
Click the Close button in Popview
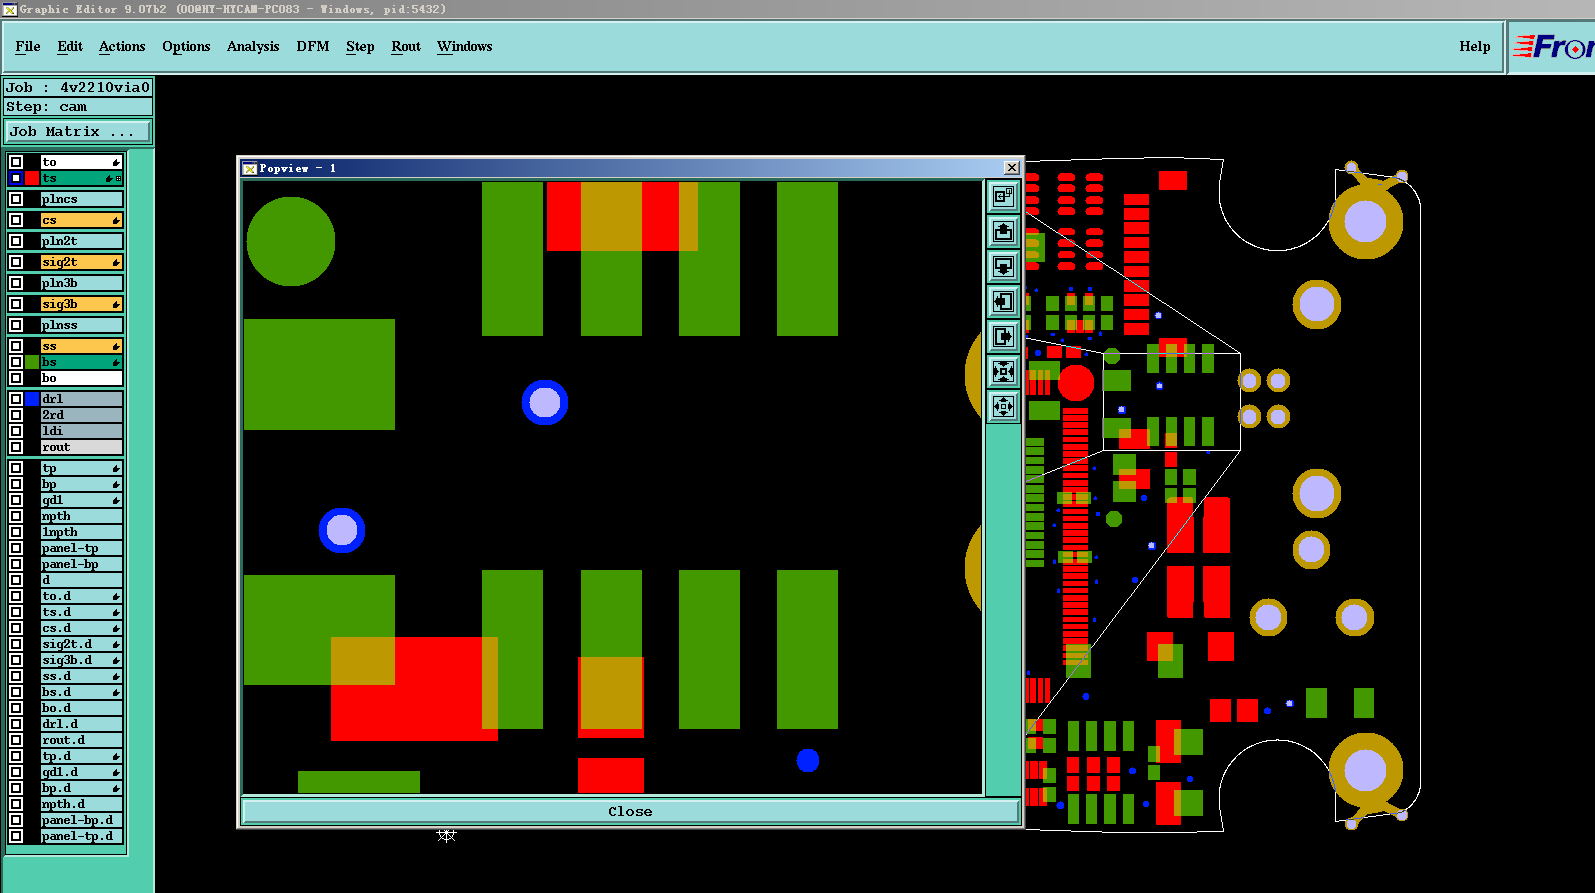click(630, 811)
